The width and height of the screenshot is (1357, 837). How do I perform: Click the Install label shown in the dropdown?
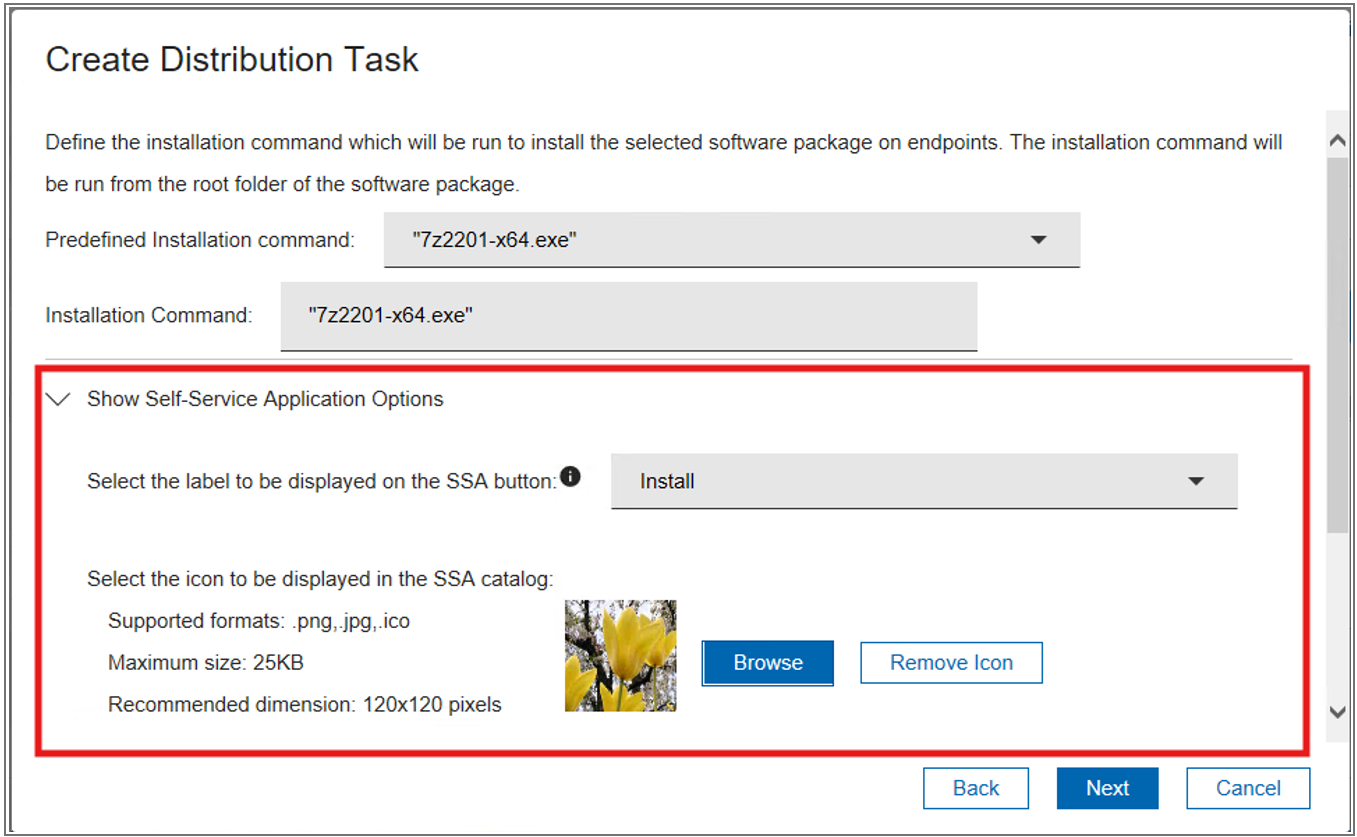click(666, 481)
